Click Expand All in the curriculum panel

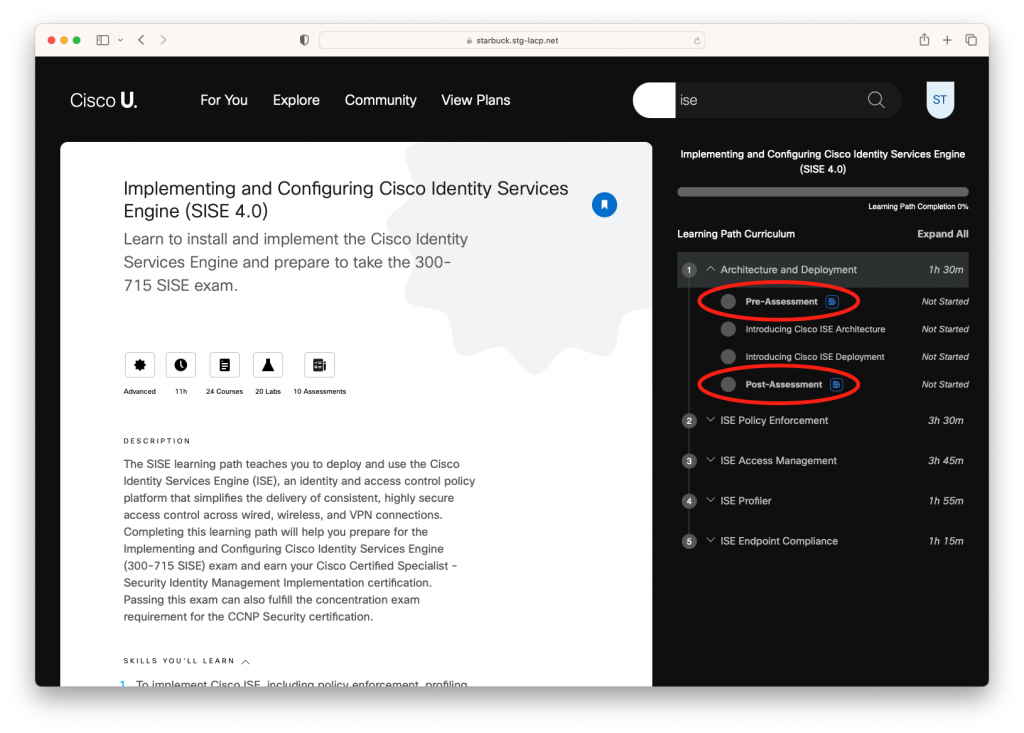[942, 233]
